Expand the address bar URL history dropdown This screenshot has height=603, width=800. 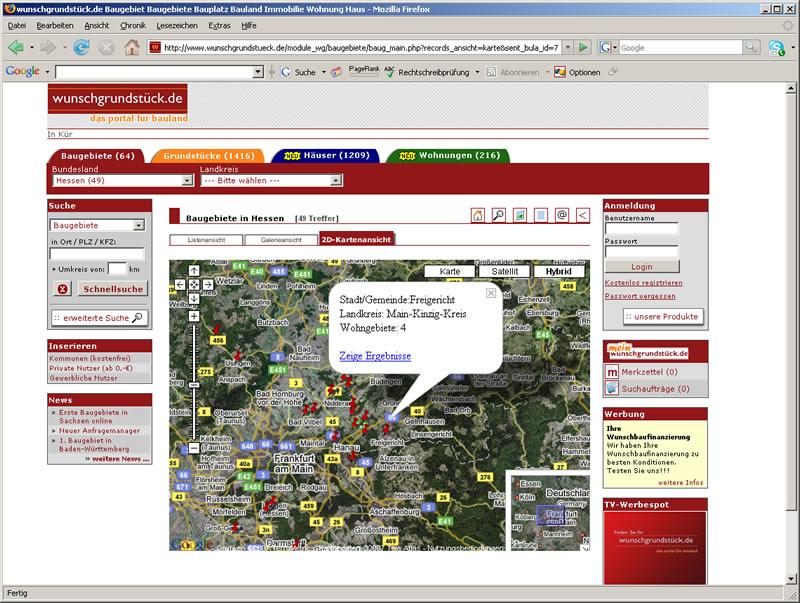(x=567, y=47)
